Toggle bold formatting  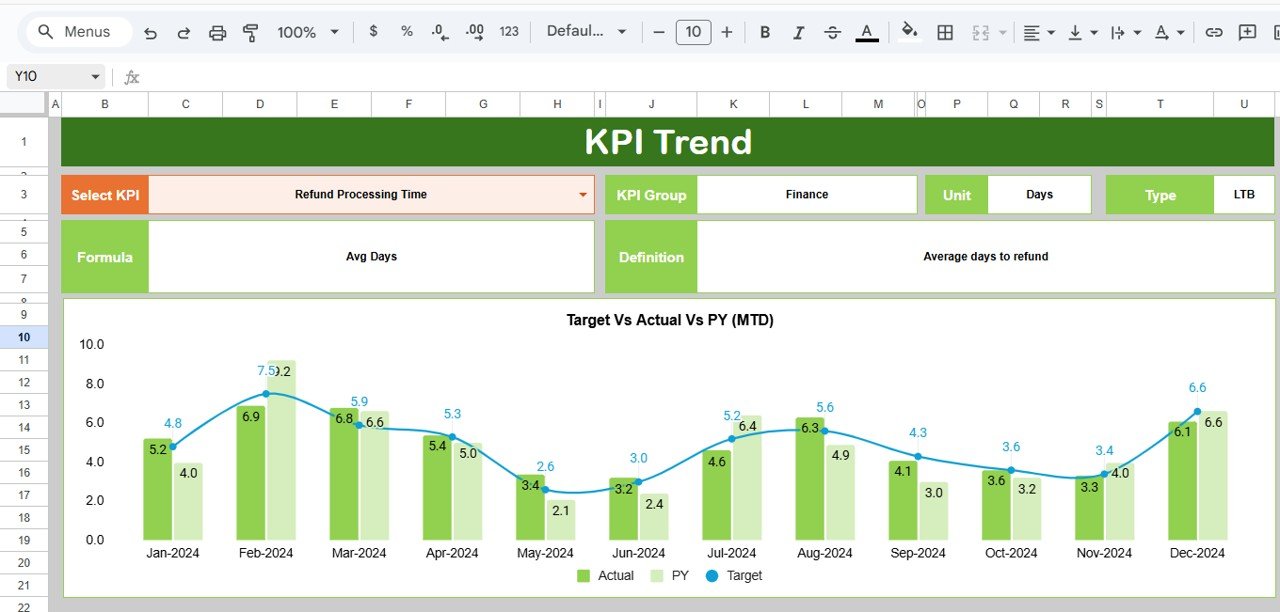pos(764,32)
